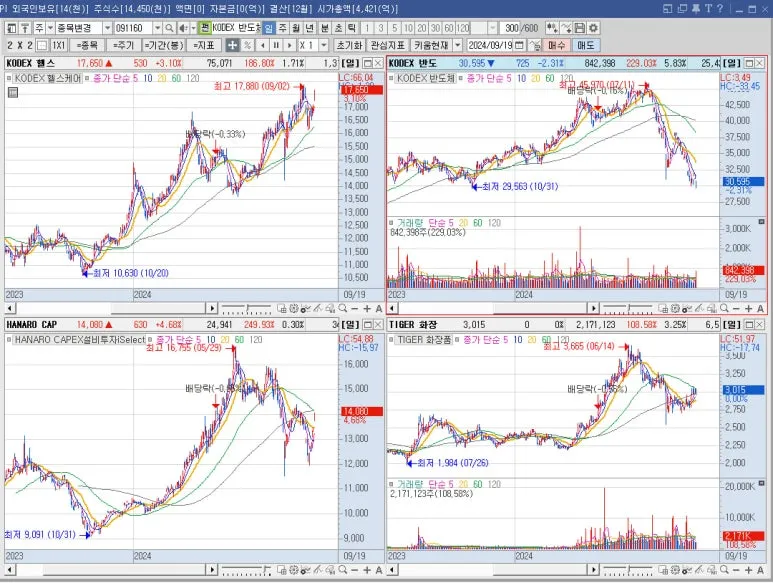Click plus zoom icon under HANARO CAP chart

pyautogui.click(x=367, y=570)
